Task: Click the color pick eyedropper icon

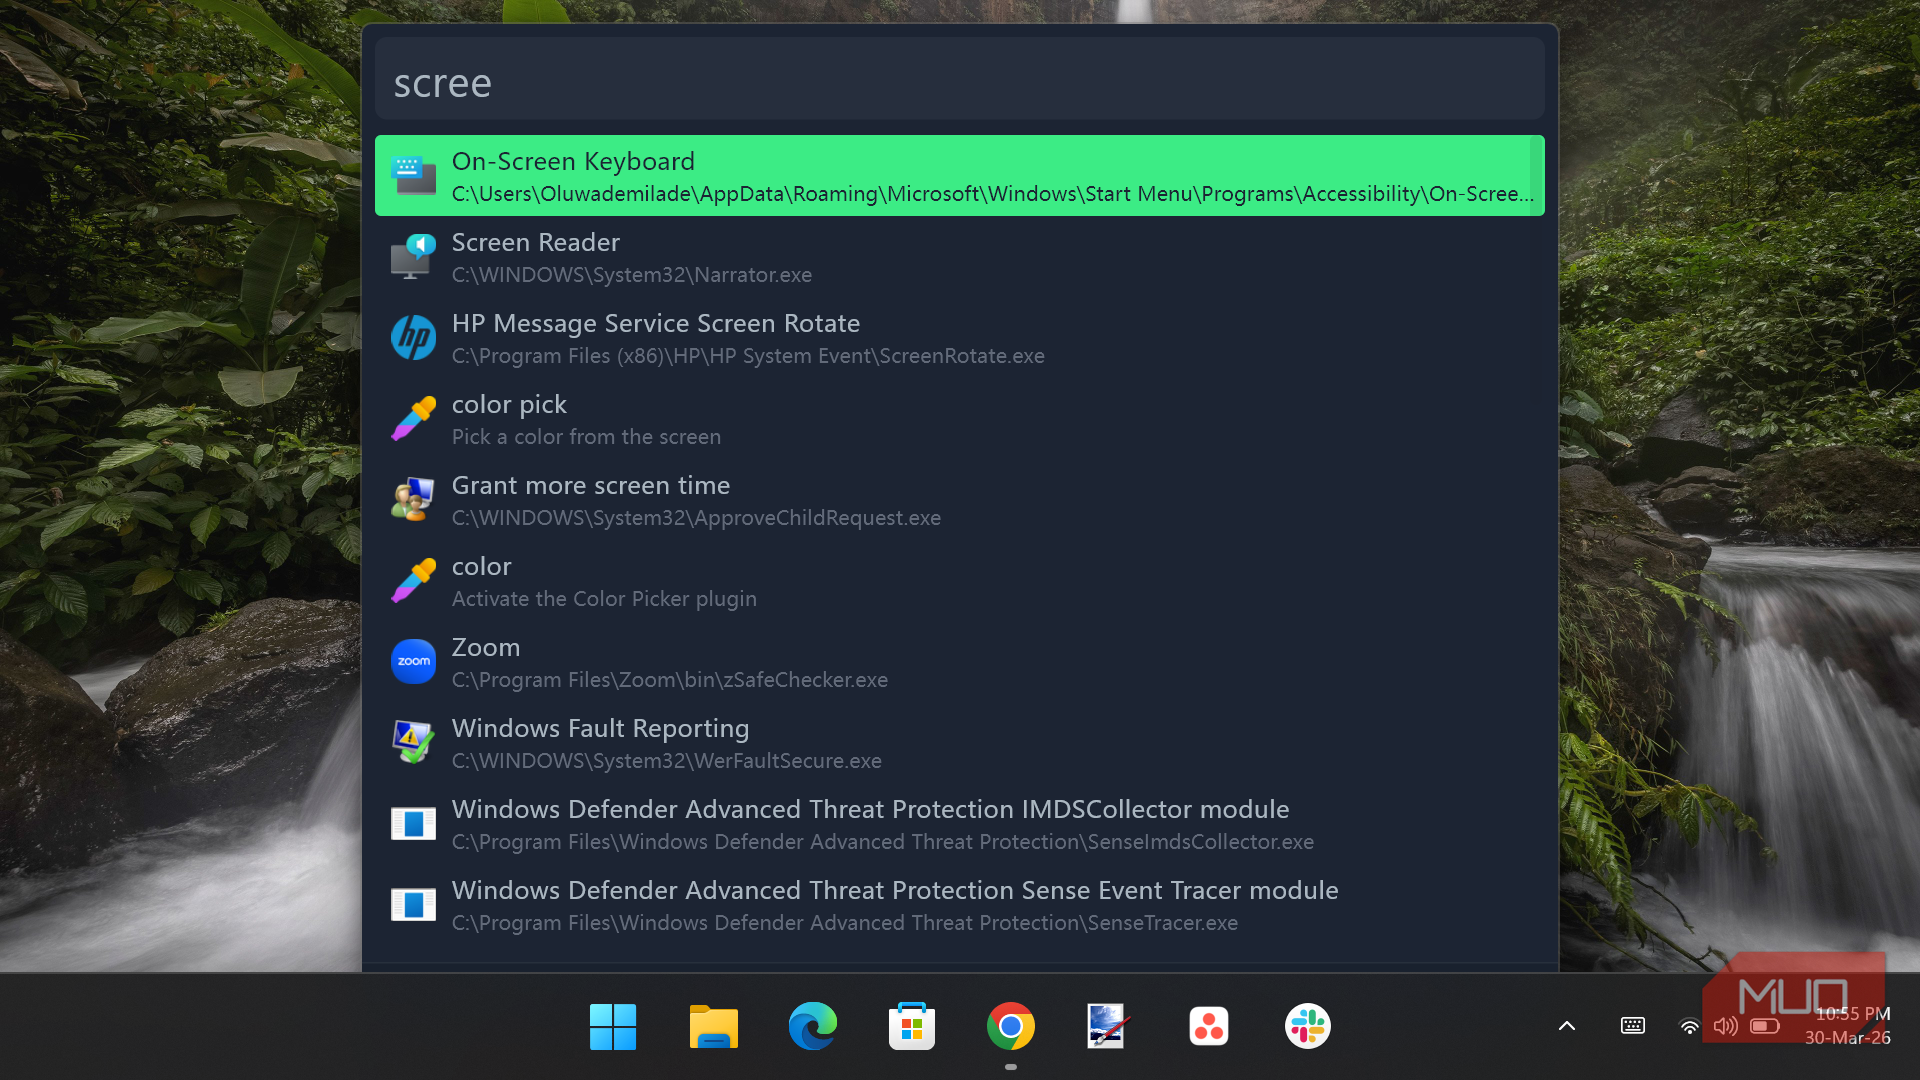Action: pos(413,419)
